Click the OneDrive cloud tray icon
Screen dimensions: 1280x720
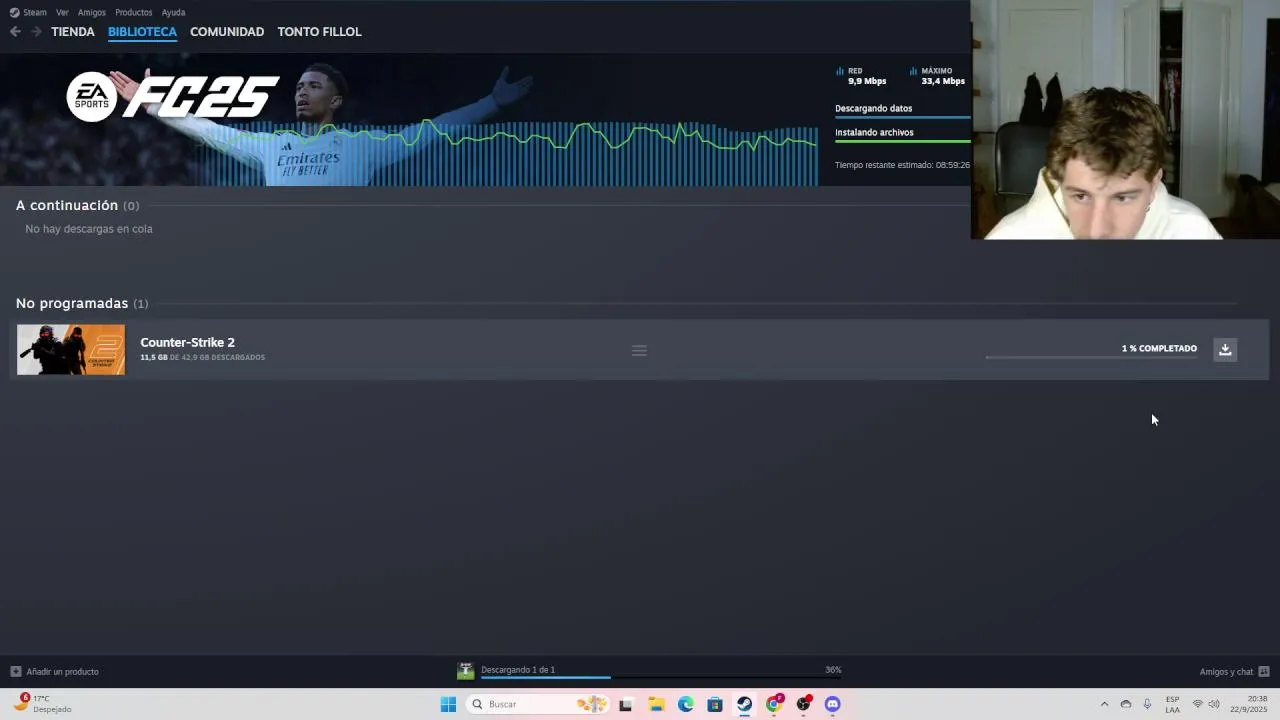(x=1126, y=704)
